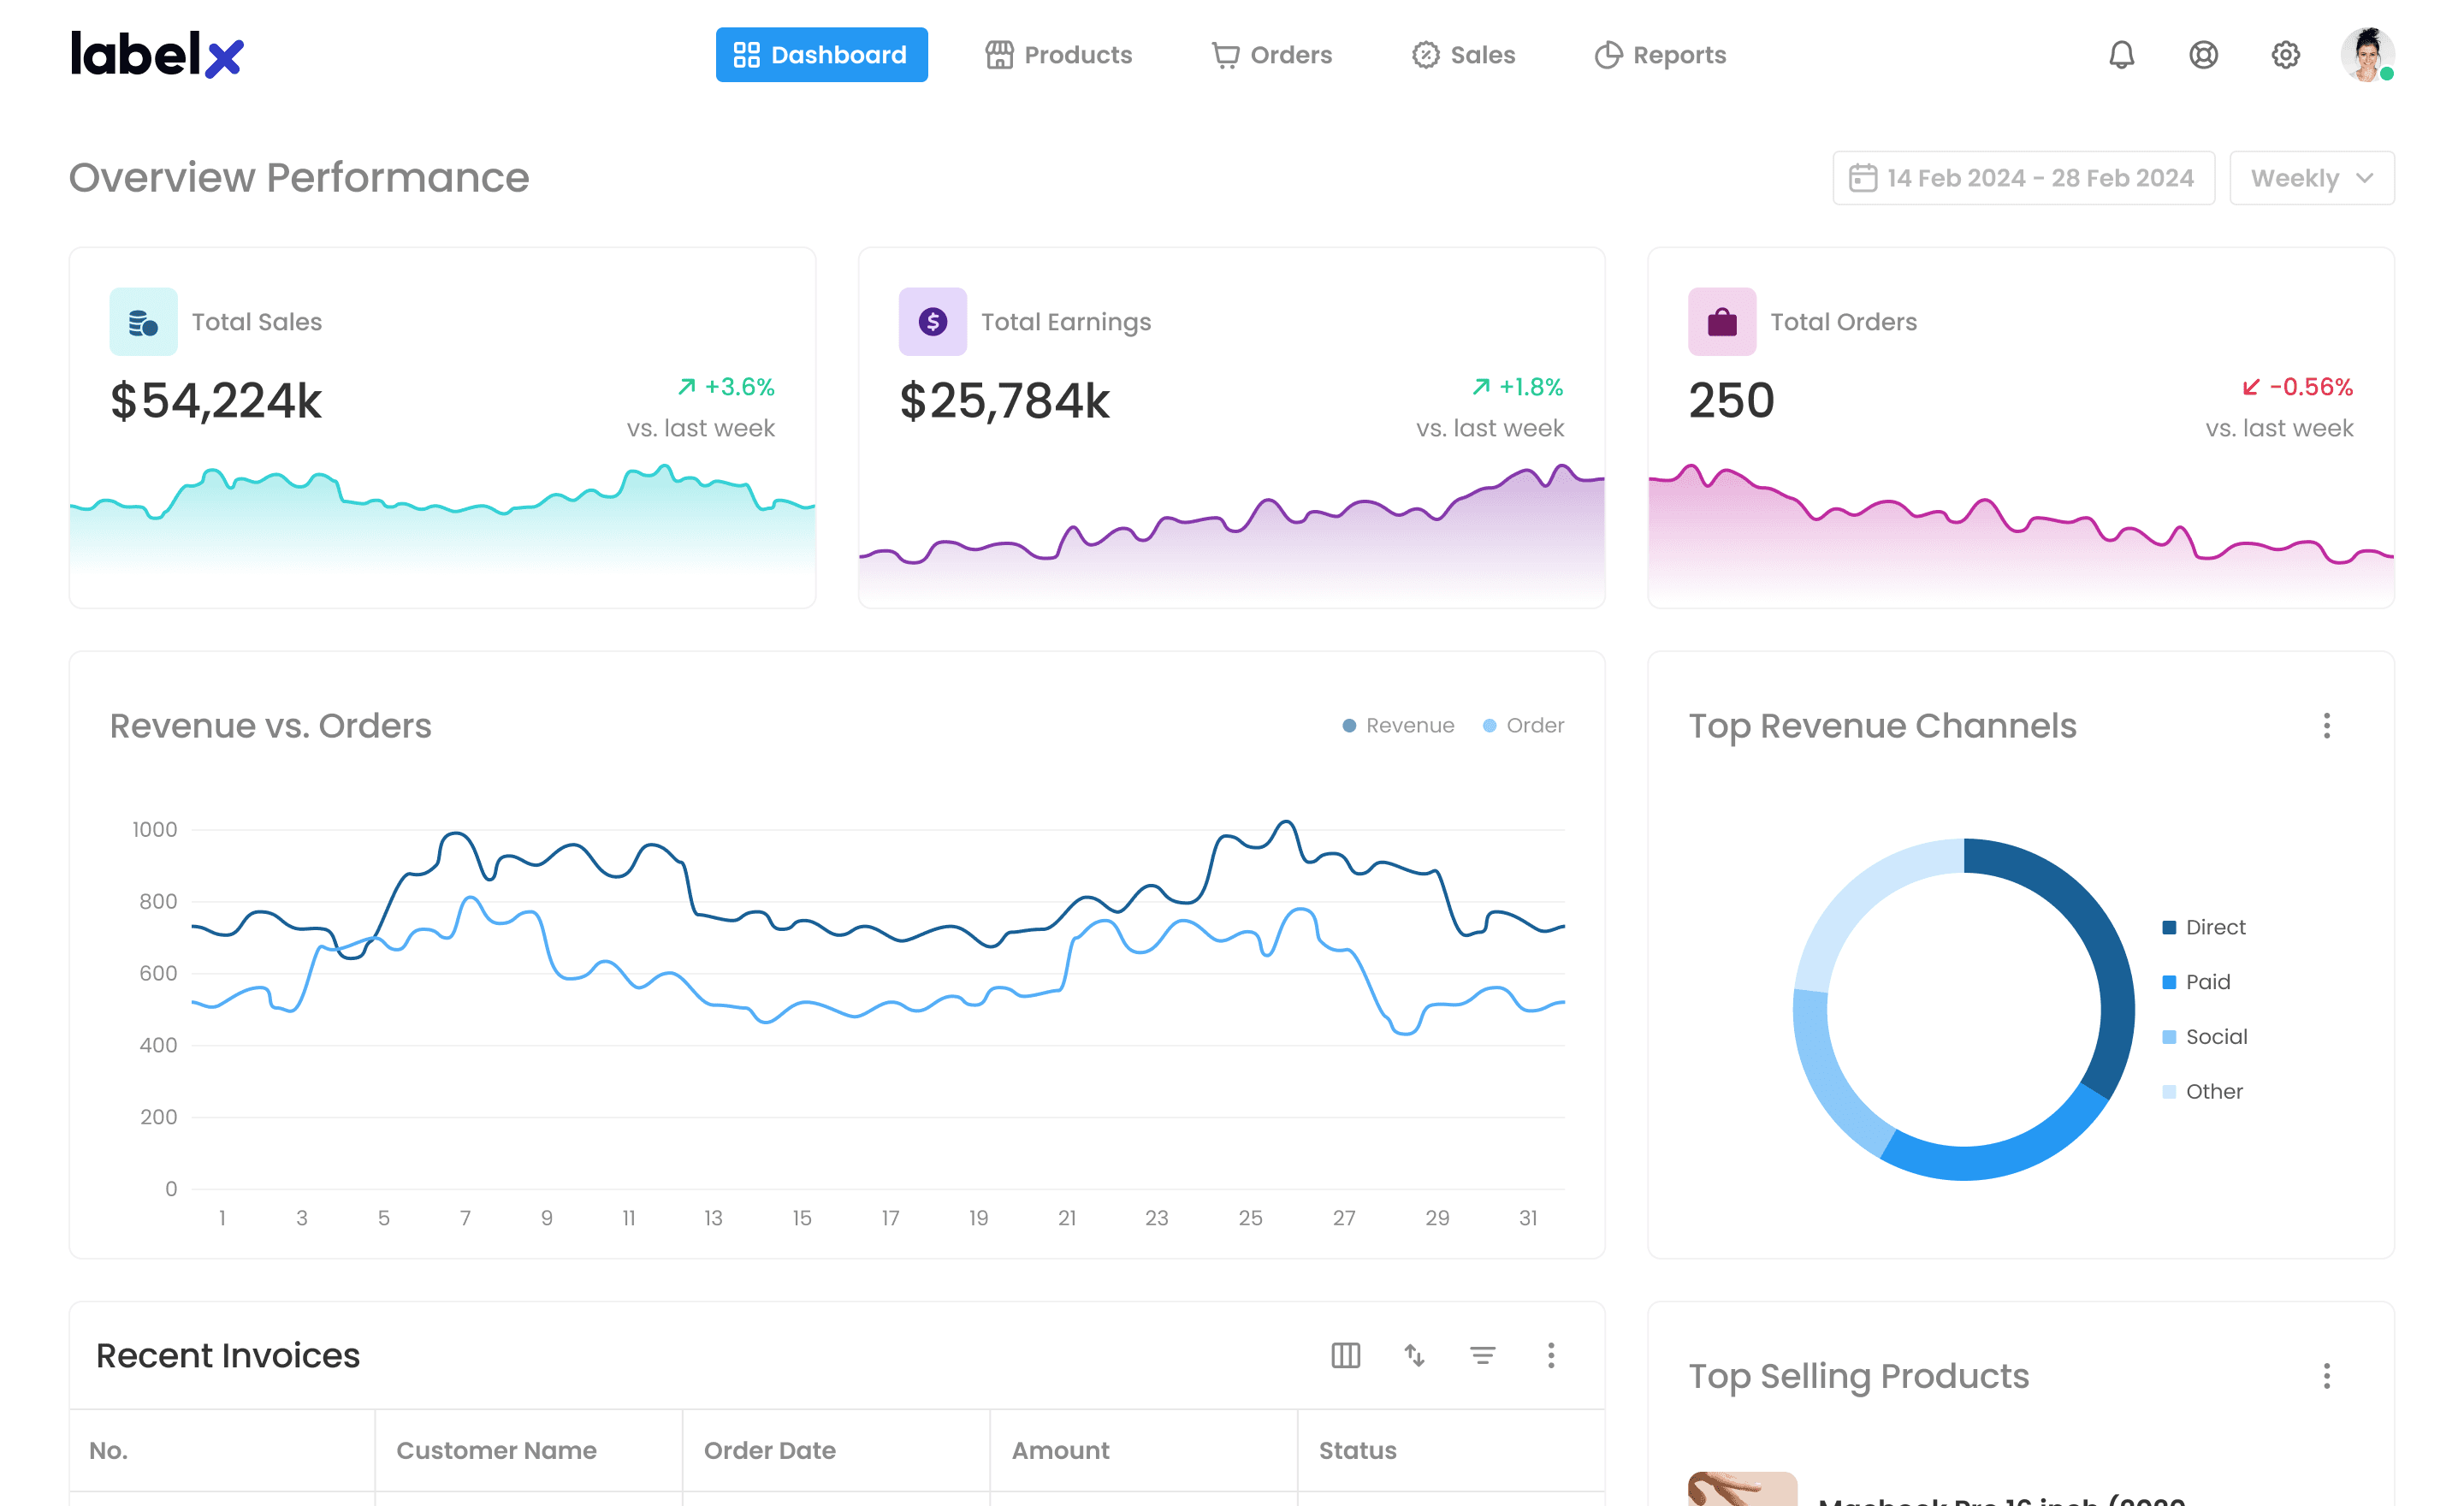Open the filter icon in Recent Invoices

coord(1482,1356)
